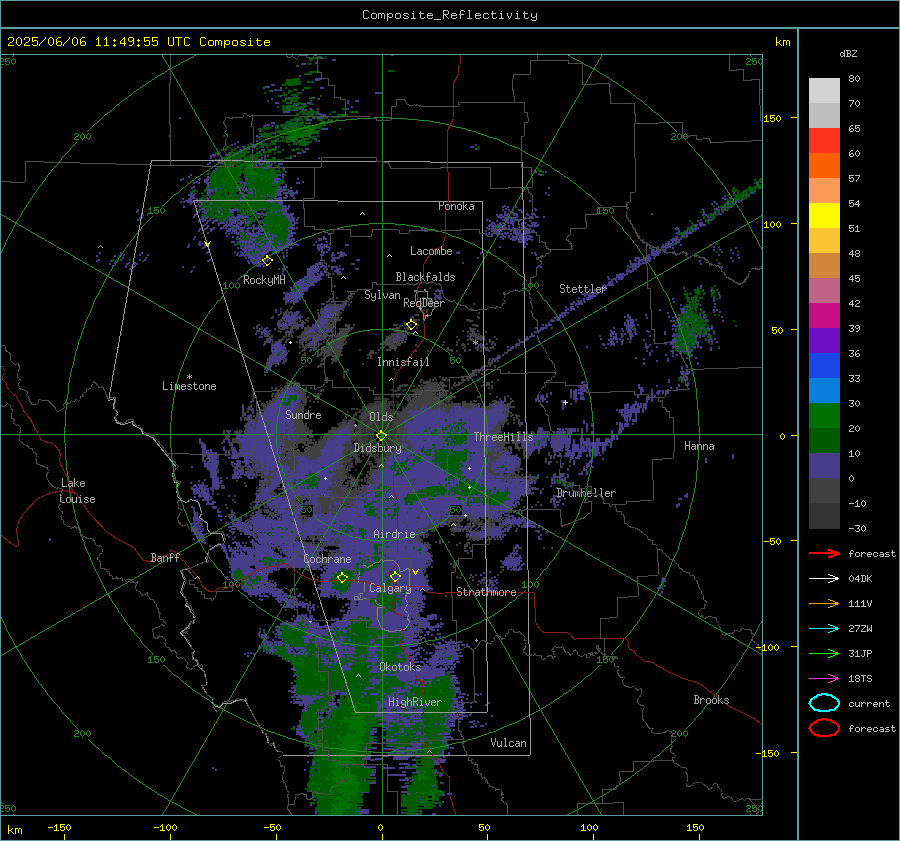Click white plus marker west of Hanna
The height and width of the screenshot is (841, 900).
(565, 402)
